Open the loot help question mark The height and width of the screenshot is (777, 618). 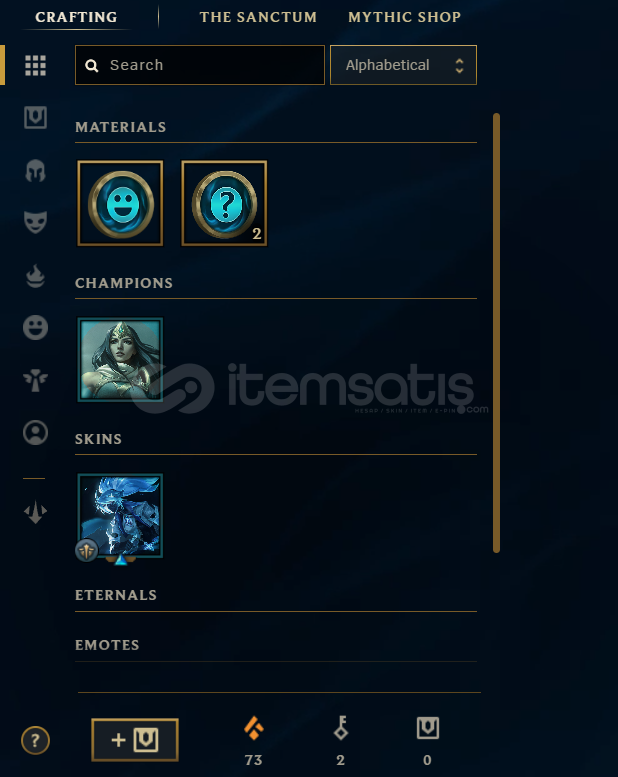tap(35, 740)
